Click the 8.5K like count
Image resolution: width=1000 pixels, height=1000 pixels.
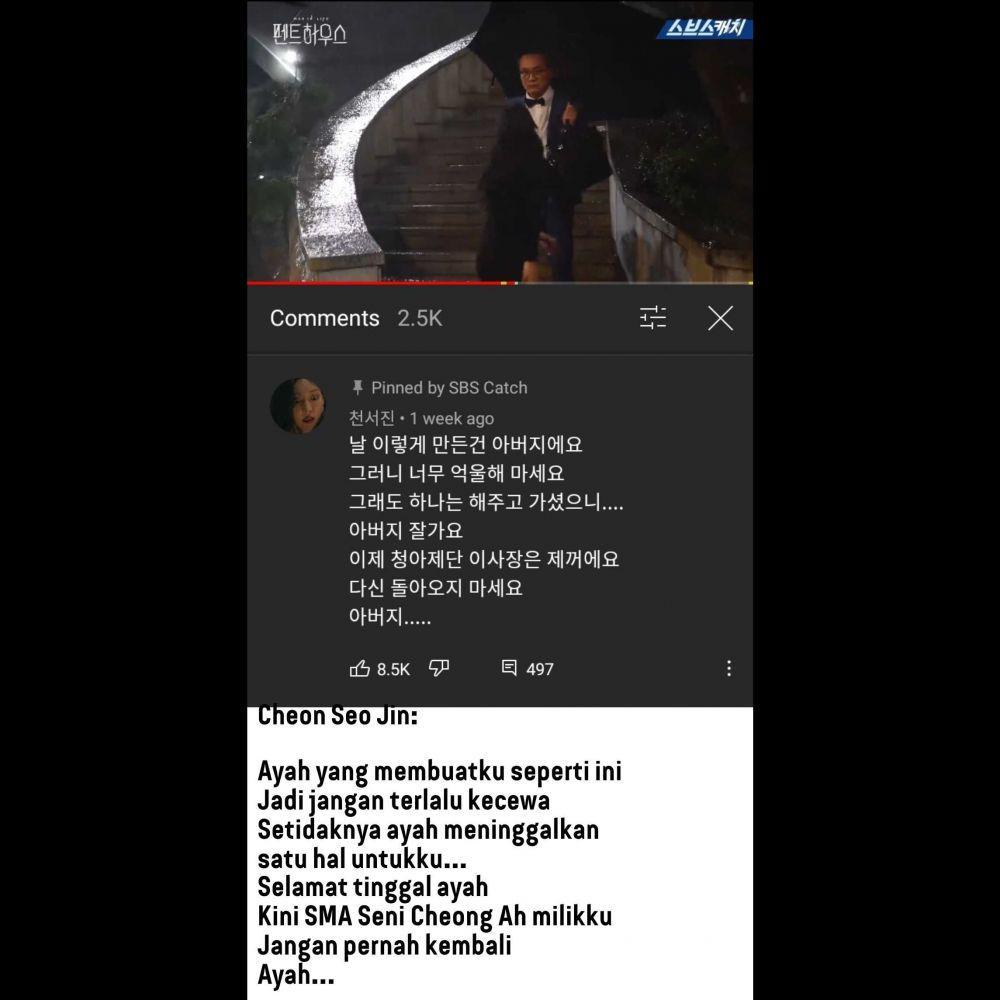(x=393, y=669)
